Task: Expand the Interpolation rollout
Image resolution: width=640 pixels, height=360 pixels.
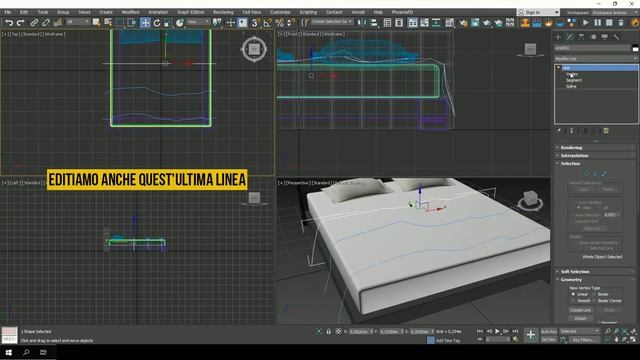Action: (x=596, y=156)
